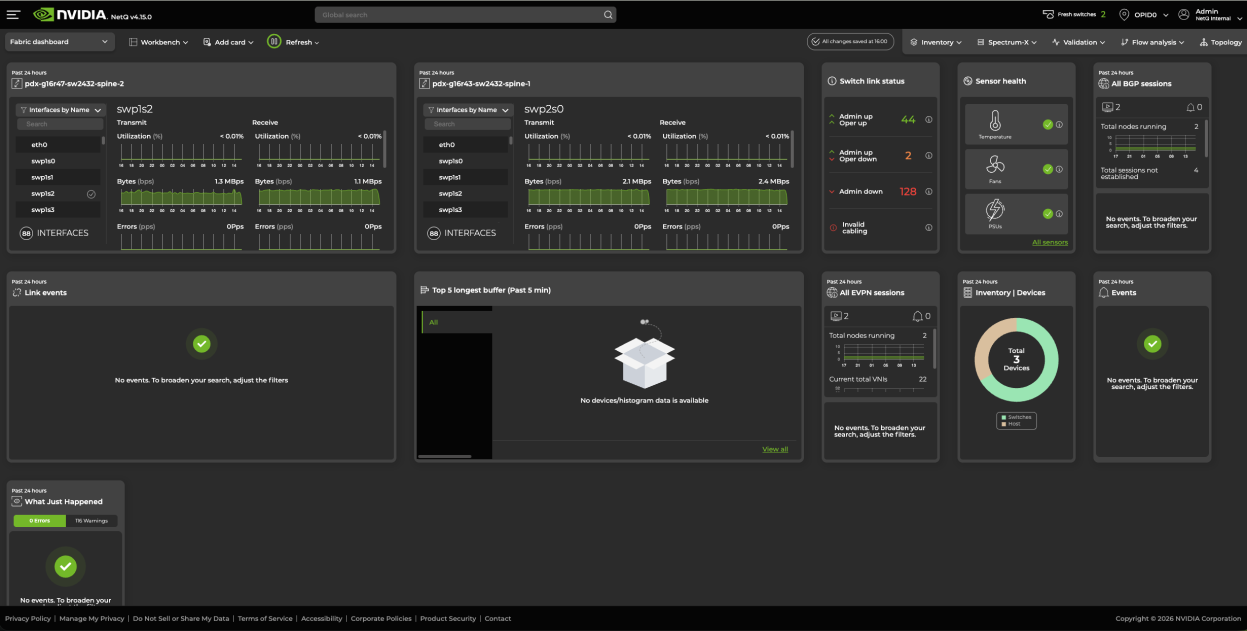Focus the spine-1 interface Search field
The width and height of the screenshot is (1247, 631).
pyautogui.click(x=468, y=124)
